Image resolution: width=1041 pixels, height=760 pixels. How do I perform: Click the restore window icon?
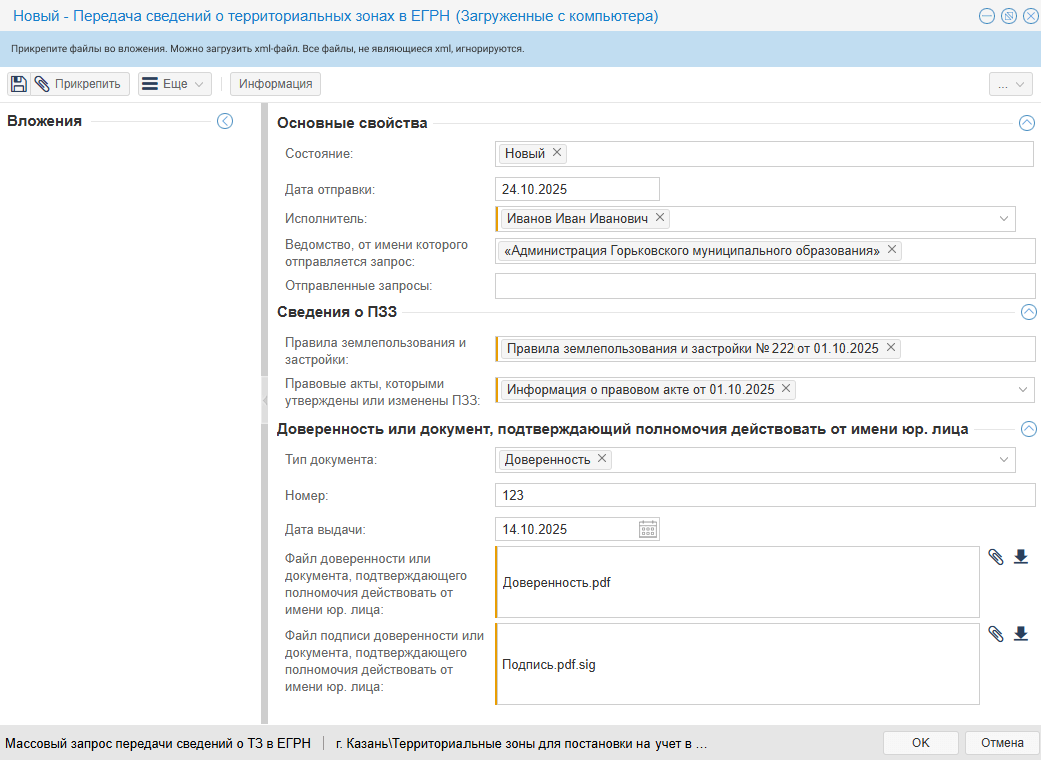pos(1009,16)
